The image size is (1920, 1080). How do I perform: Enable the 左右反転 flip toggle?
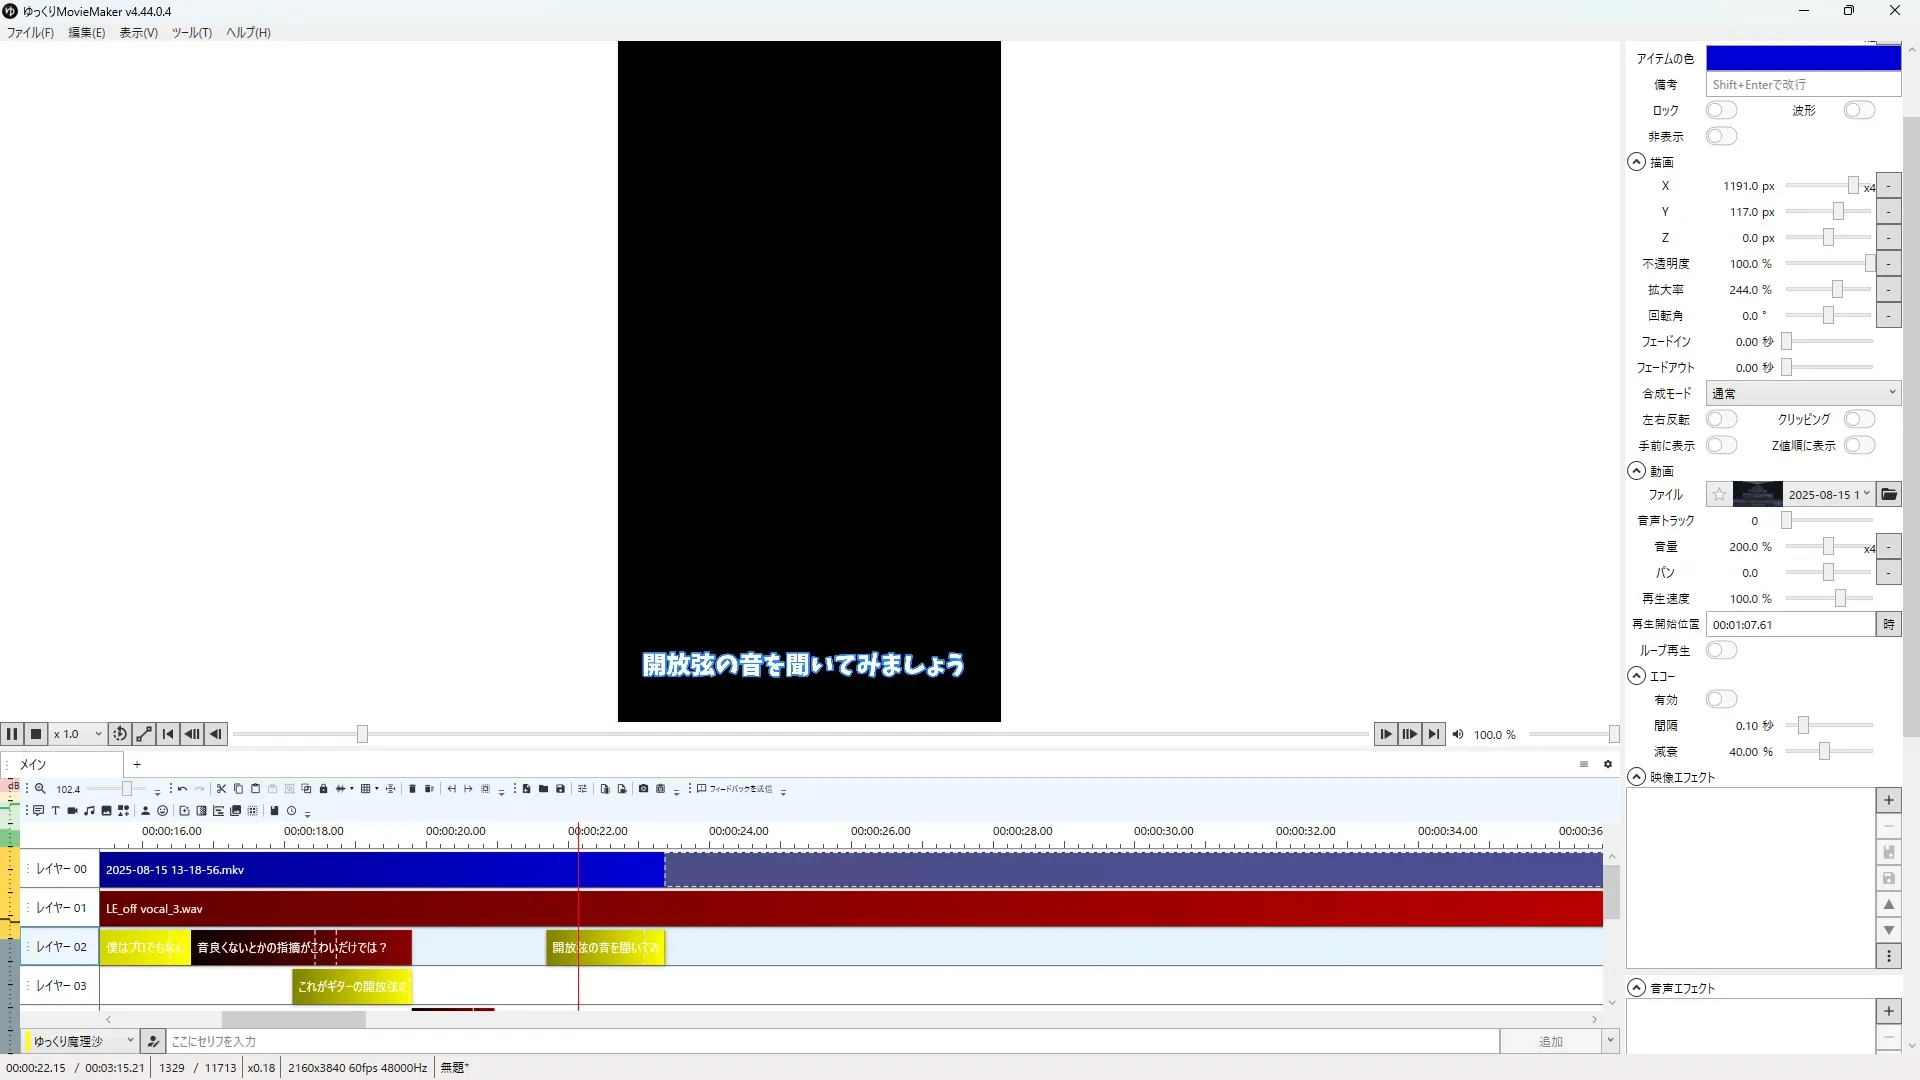[1720, 419]
